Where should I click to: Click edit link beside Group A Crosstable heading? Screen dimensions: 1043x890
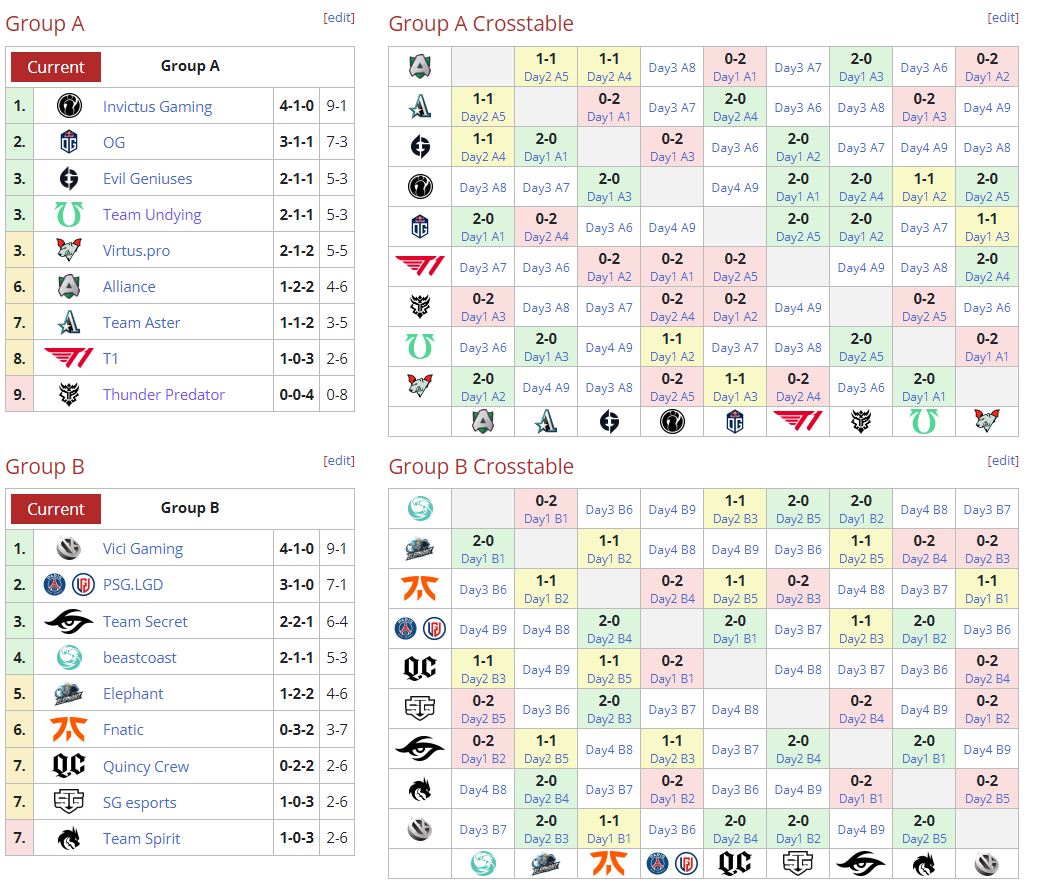[1003, 18]
